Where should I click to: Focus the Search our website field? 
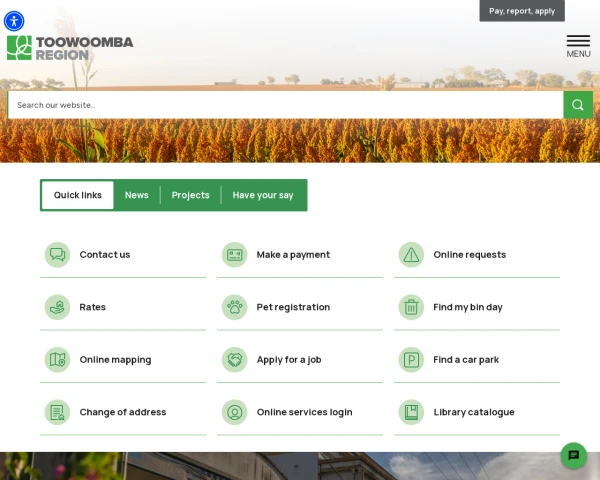(285, 104)
